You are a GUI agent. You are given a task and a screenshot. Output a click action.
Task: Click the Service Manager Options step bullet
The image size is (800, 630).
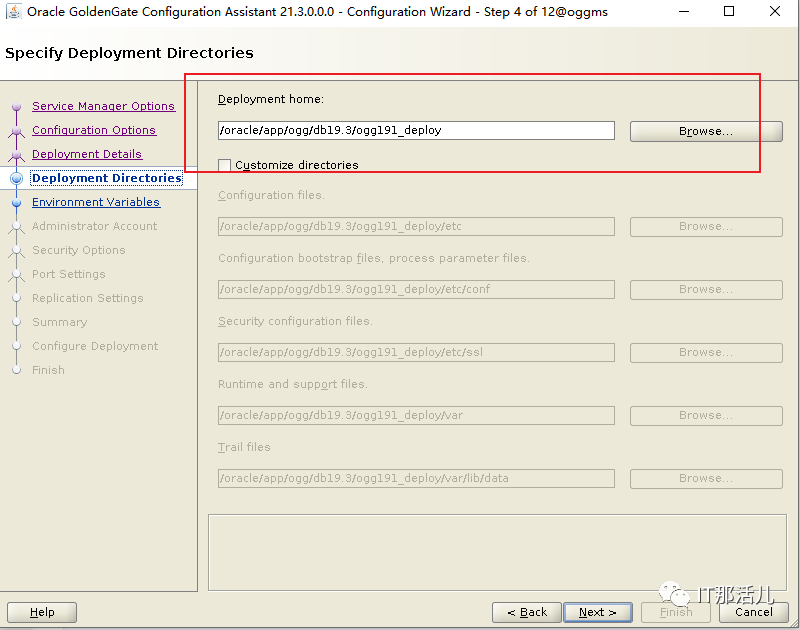point(16,106)
